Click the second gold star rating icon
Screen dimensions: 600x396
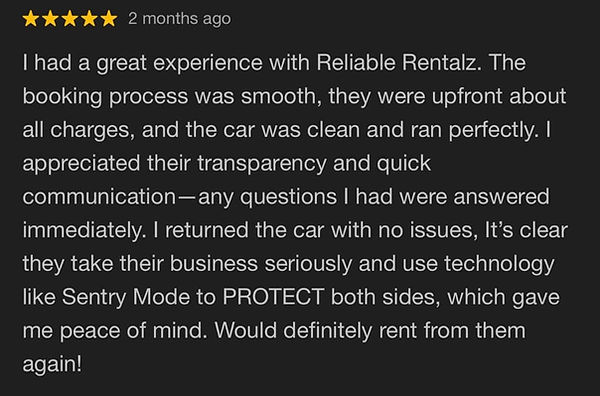[x=50, y=18]
